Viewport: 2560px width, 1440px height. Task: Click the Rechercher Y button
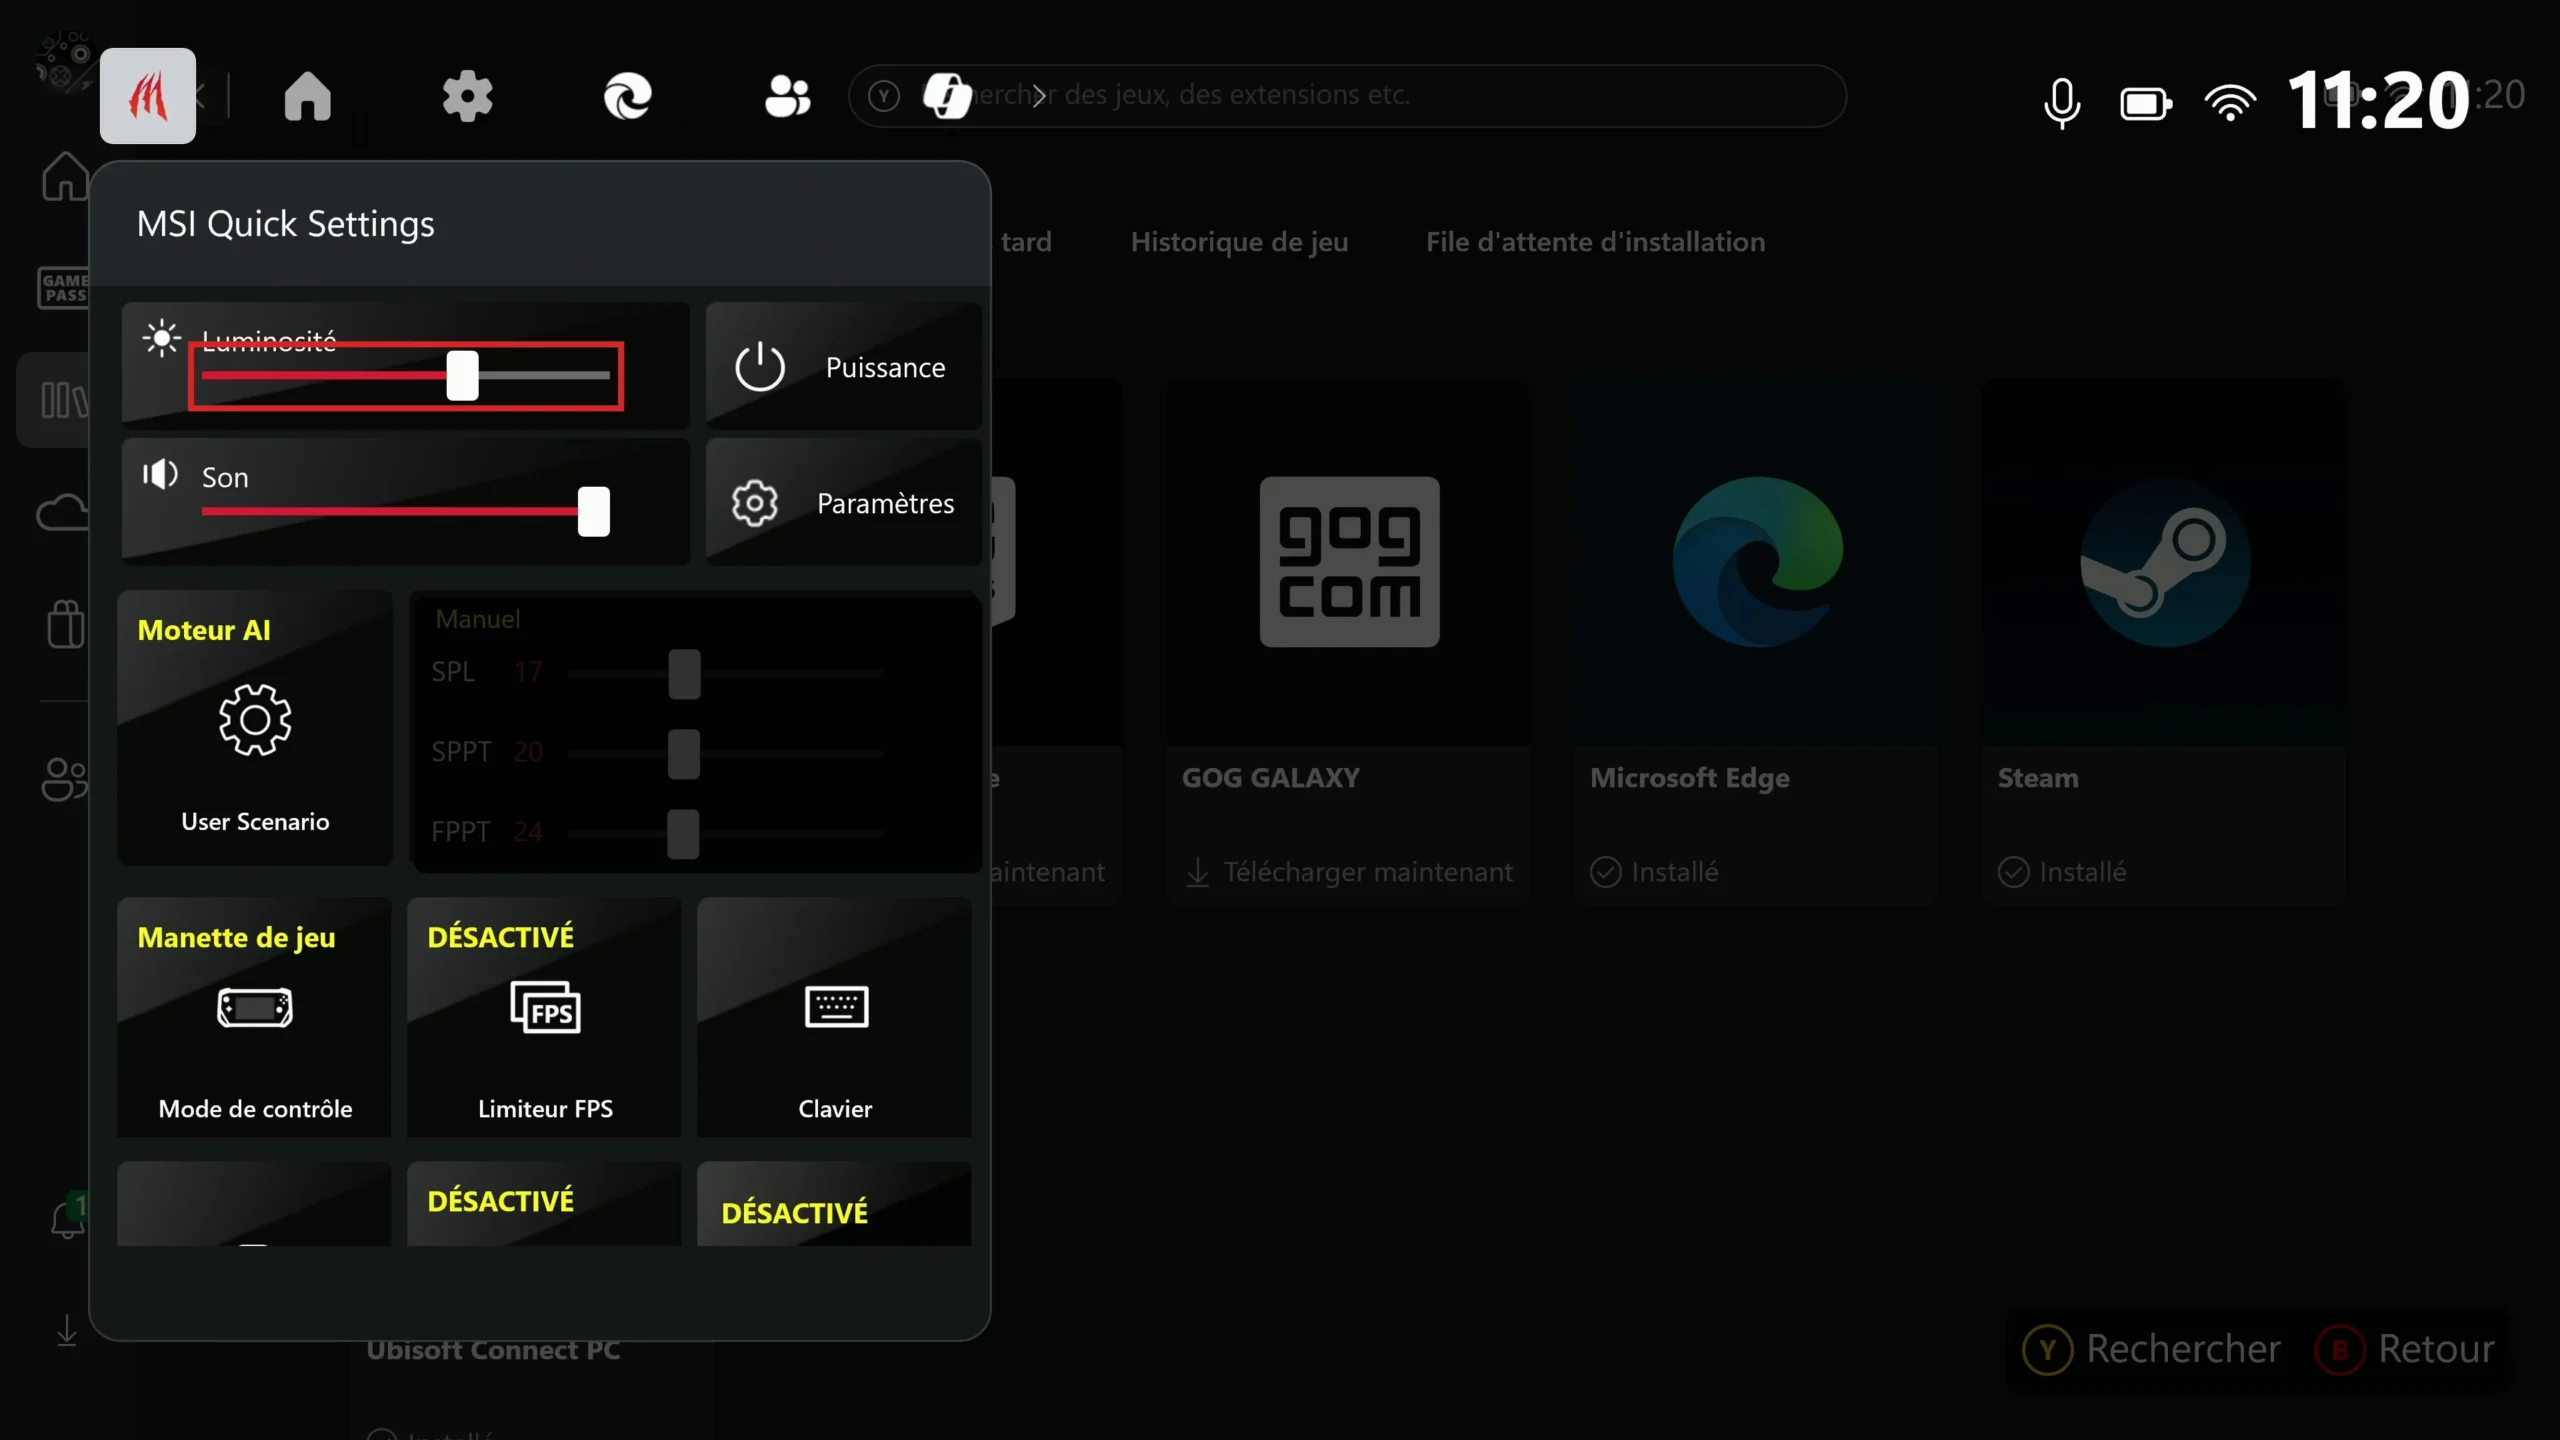(2152, 1349)
